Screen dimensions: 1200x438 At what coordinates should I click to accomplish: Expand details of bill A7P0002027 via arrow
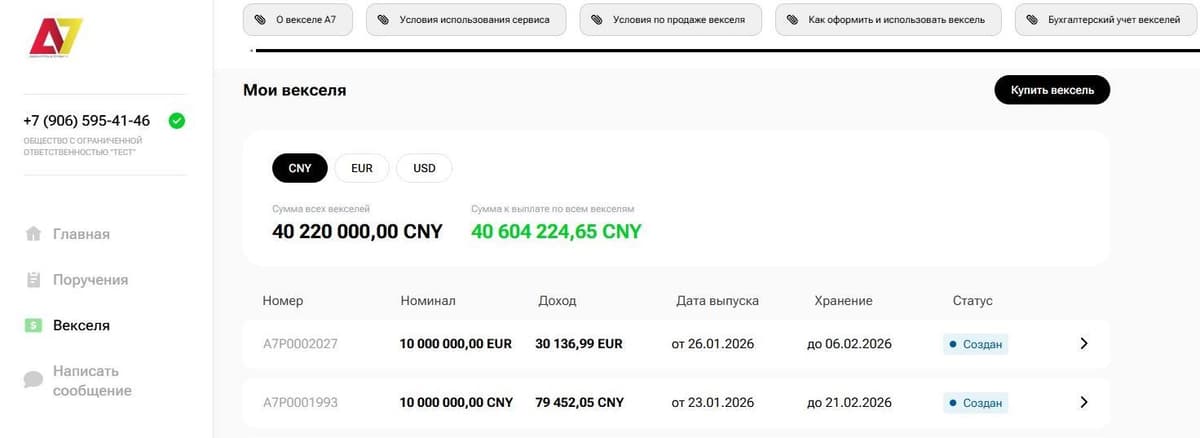click(x=1084, y=344)
